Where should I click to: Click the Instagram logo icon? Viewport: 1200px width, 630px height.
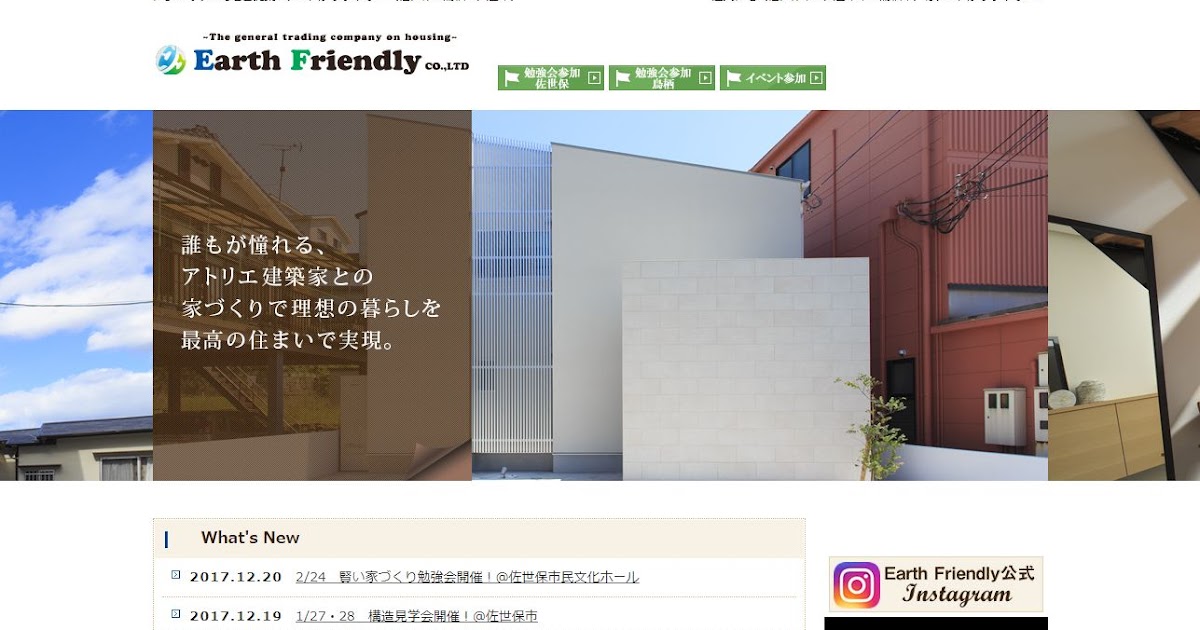click(x=857, y=585)
